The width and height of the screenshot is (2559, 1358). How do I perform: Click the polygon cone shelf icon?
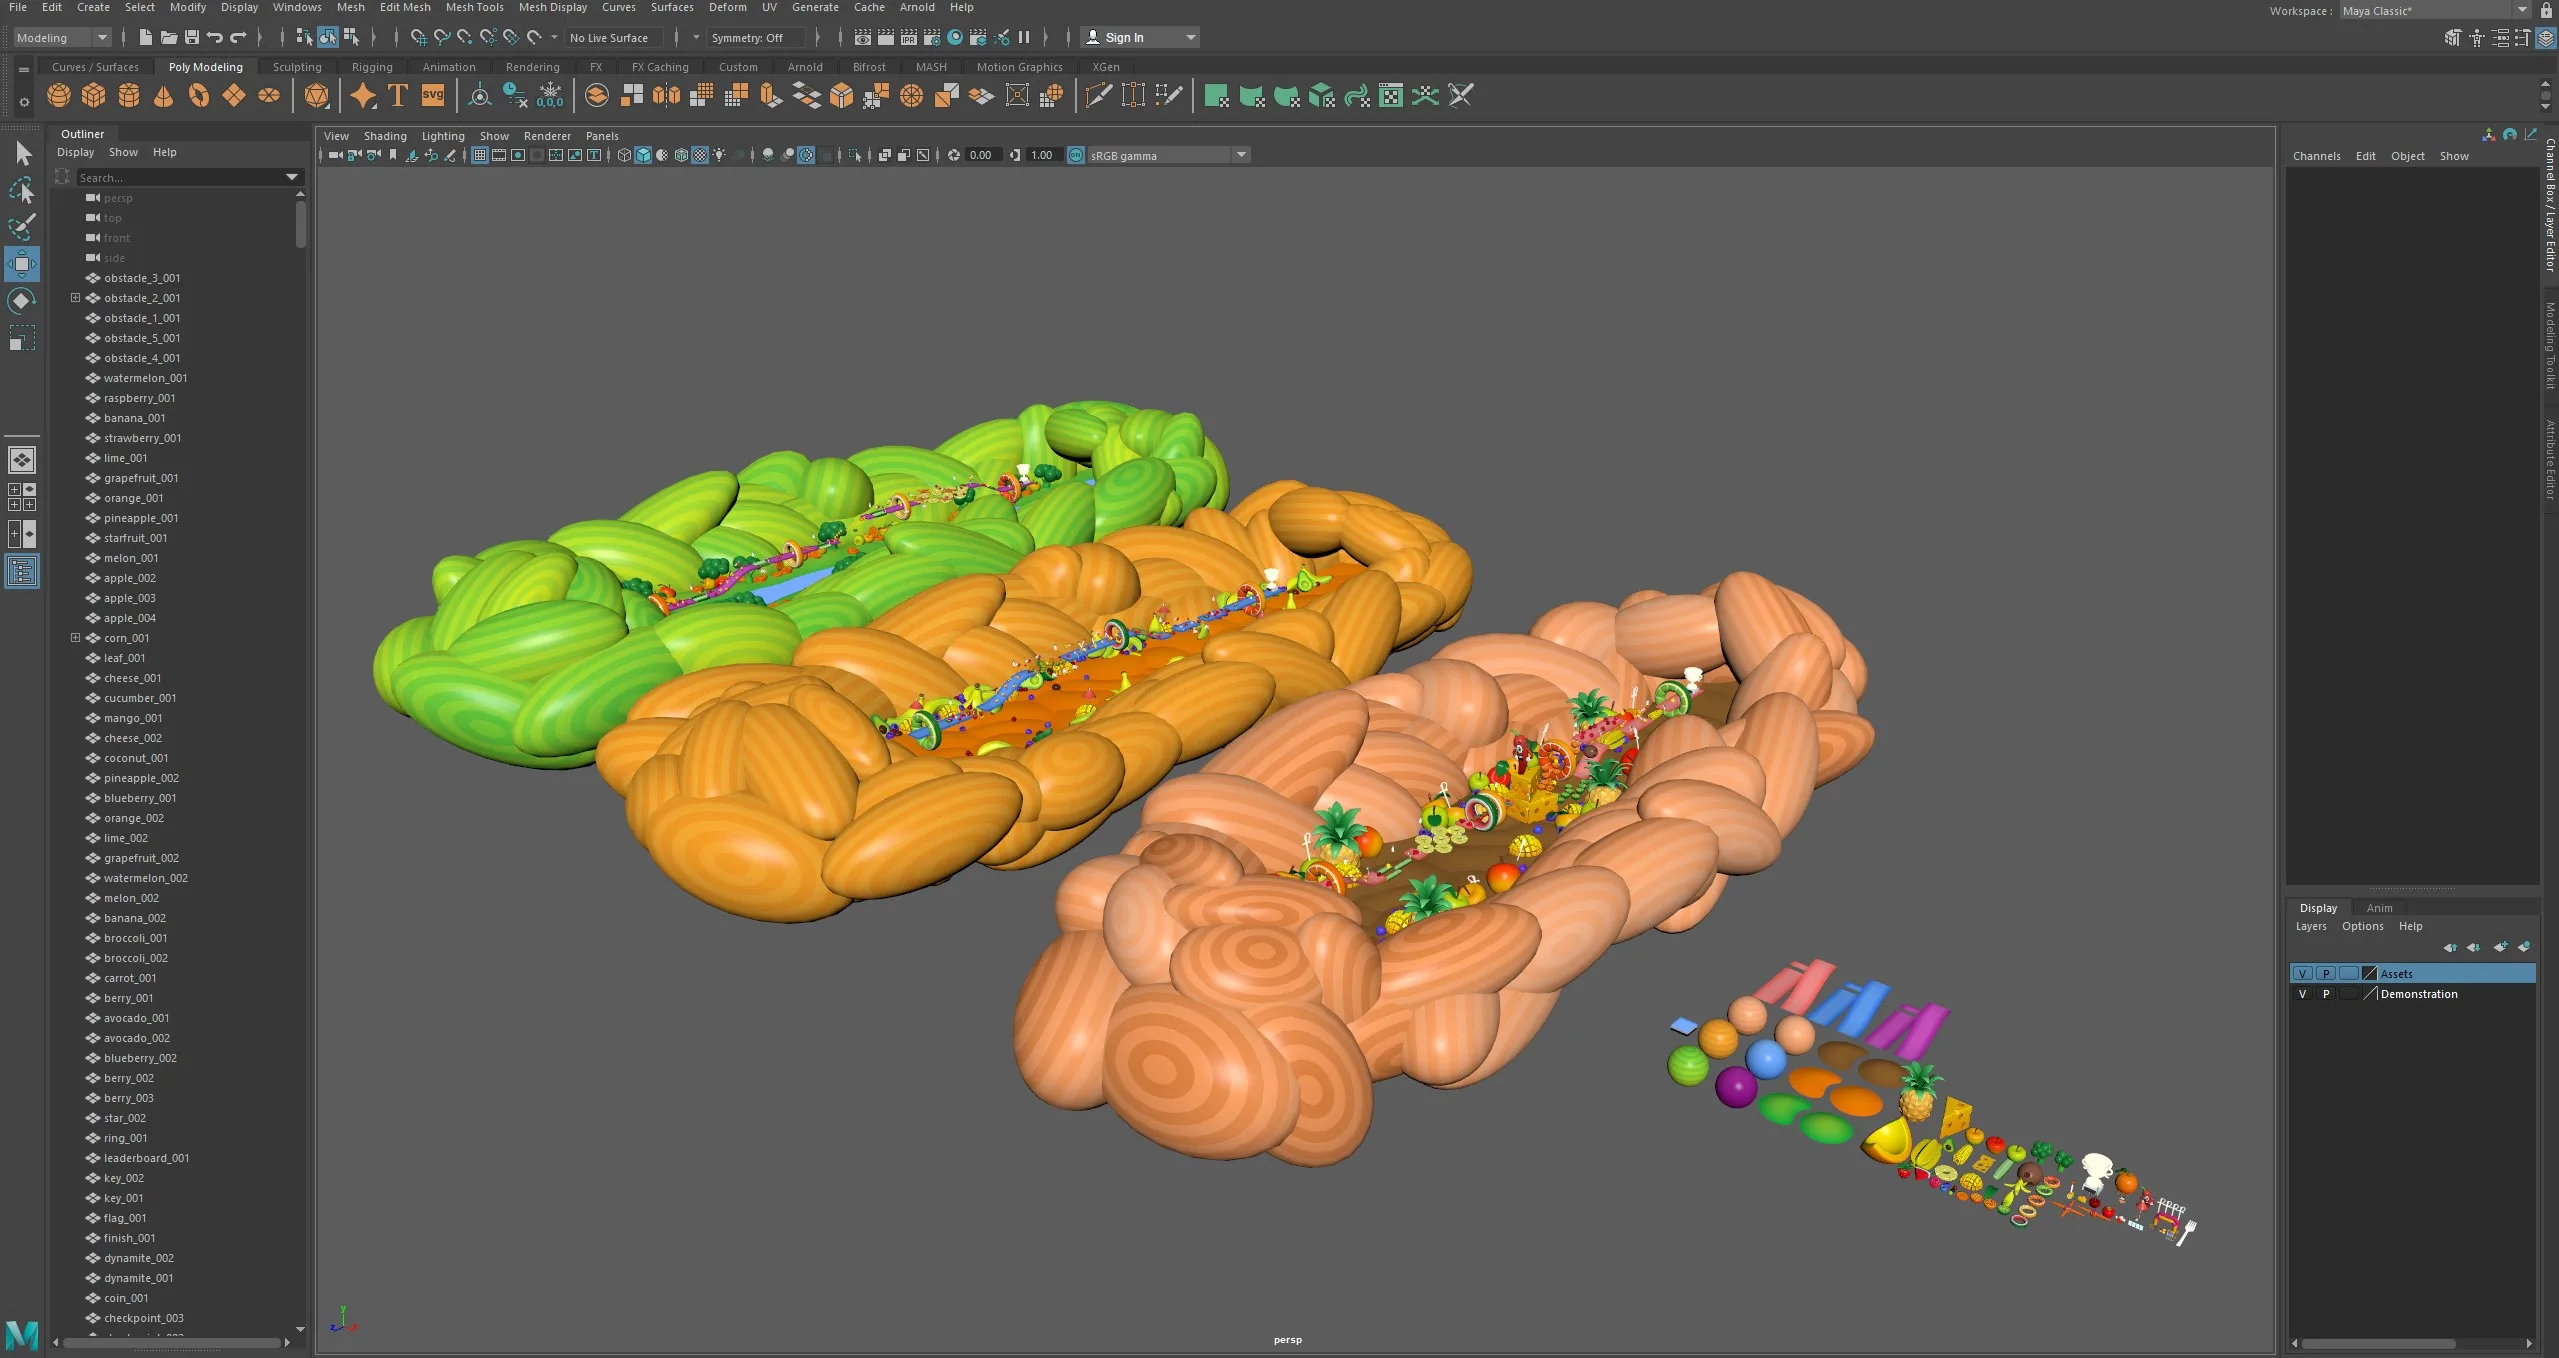[163, 96]
